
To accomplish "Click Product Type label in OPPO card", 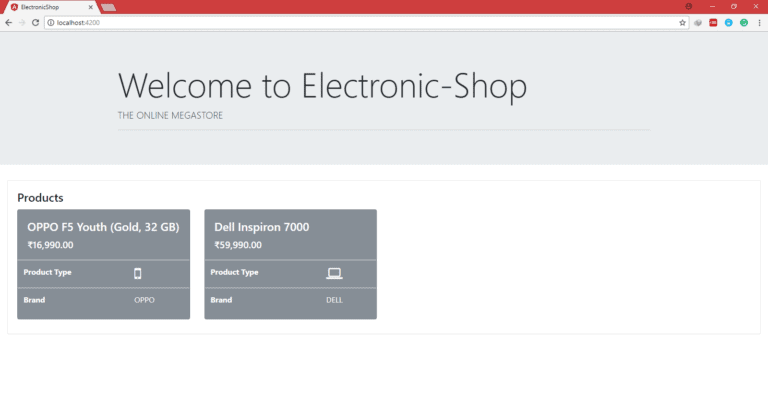I will coord(48,272).
